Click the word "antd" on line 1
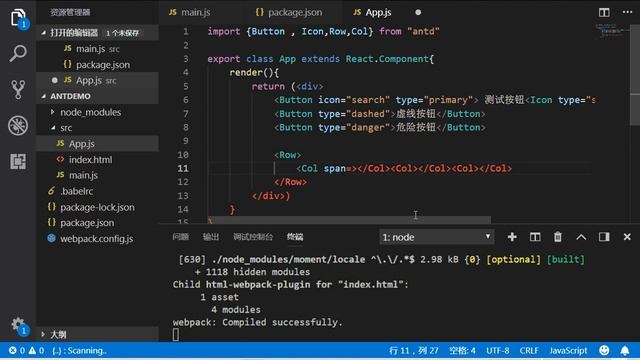 (x=423, y=31)
